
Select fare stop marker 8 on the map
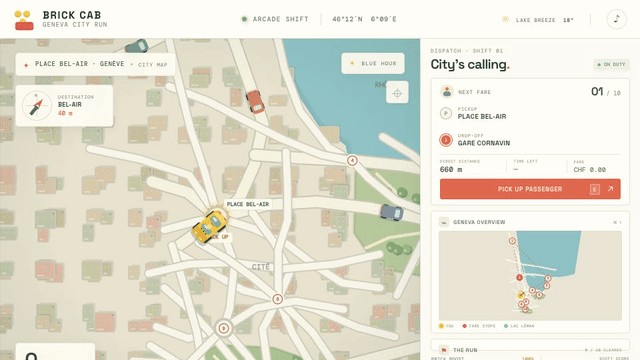[x=278, y=299]
